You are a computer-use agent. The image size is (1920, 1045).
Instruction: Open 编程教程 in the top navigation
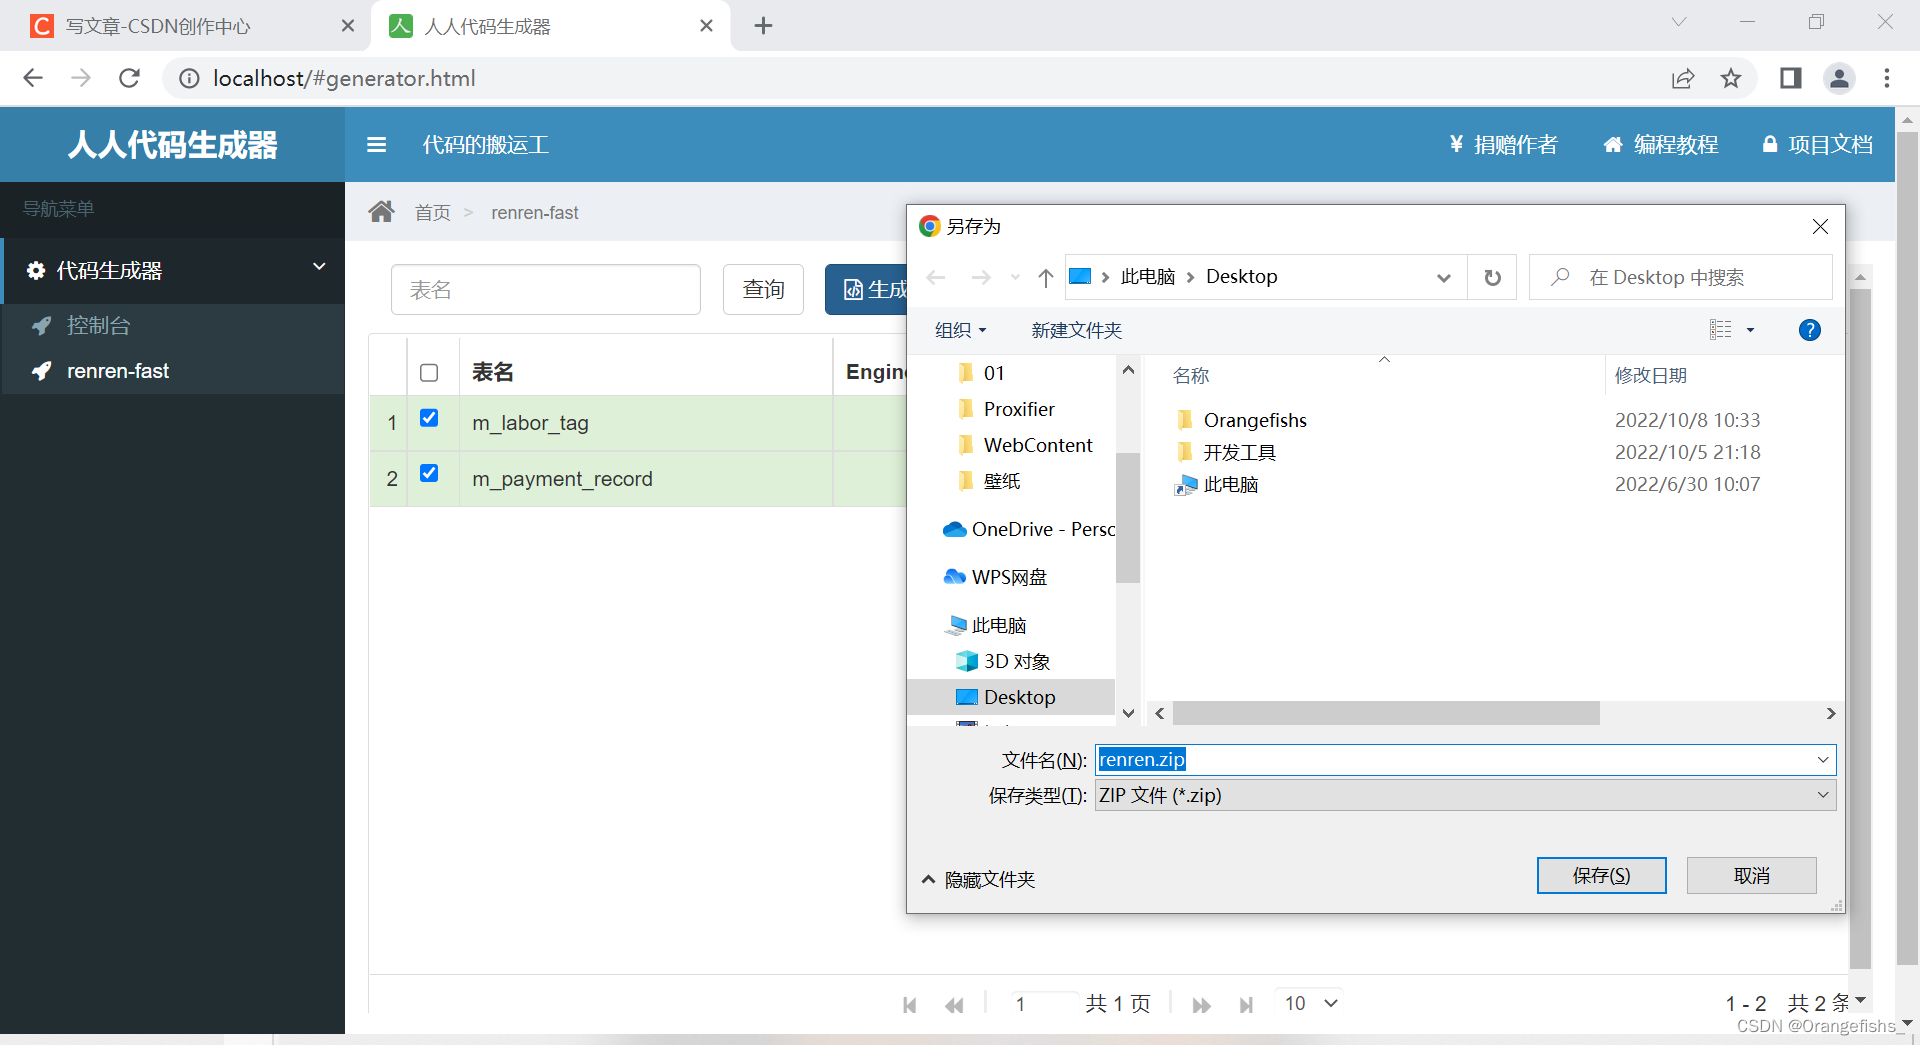point(1659,144)
